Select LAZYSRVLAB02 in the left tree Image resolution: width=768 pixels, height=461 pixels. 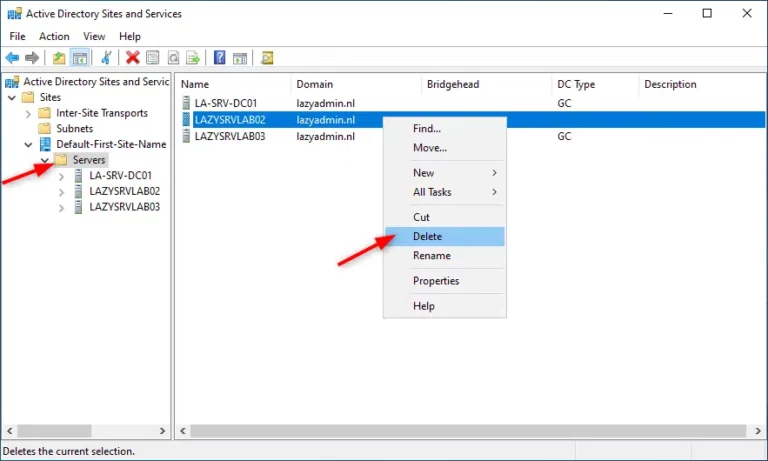tap(124, 191)
